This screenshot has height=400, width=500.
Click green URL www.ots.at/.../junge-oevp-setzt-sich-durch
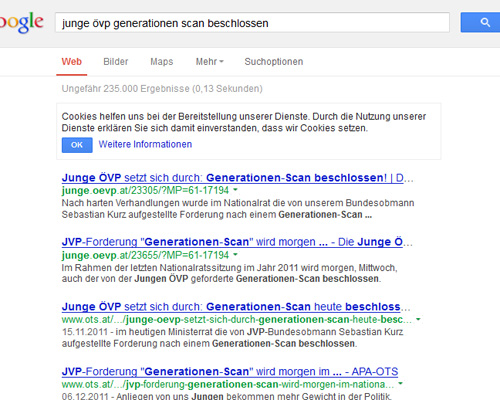[x=237, y=320]
